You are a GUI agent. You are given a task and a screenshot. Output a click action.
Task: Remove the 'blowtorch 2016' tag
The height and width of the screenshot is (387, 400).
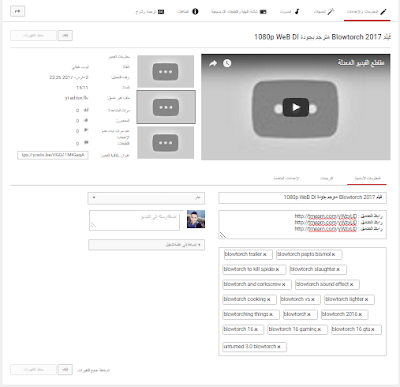(360, 315)
